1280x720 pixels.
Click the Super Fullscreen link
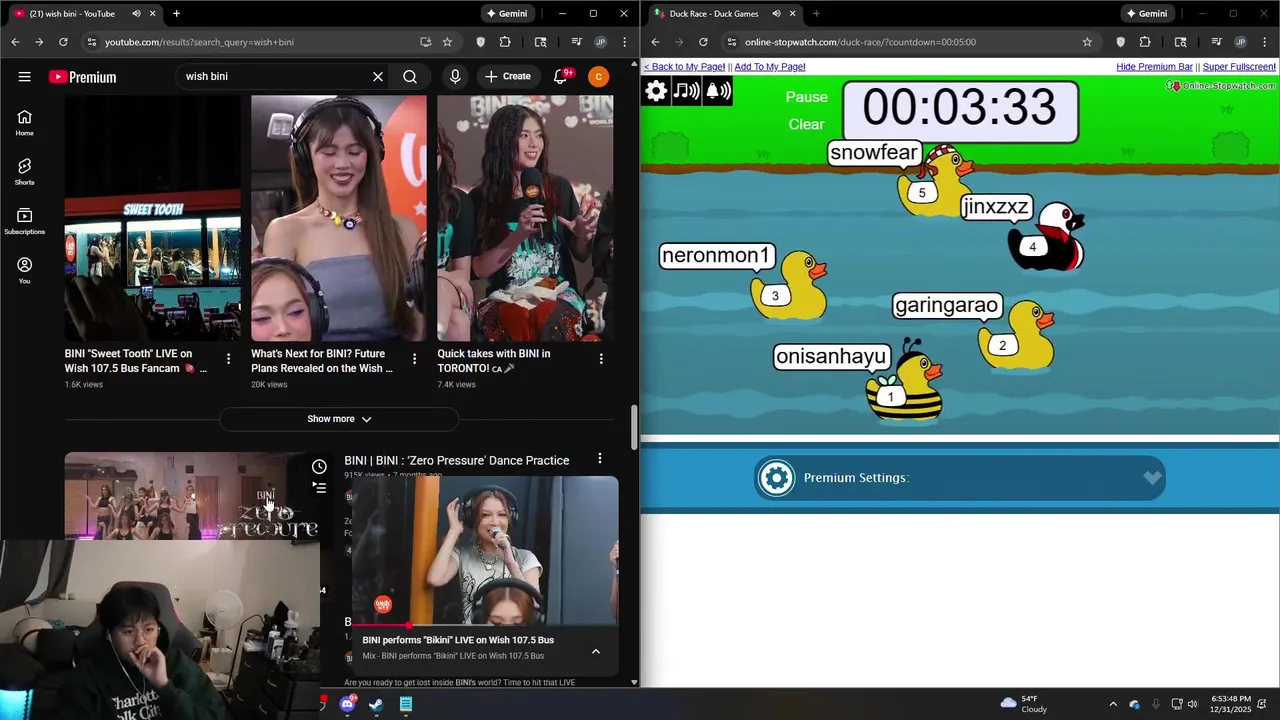[1239, 67]
